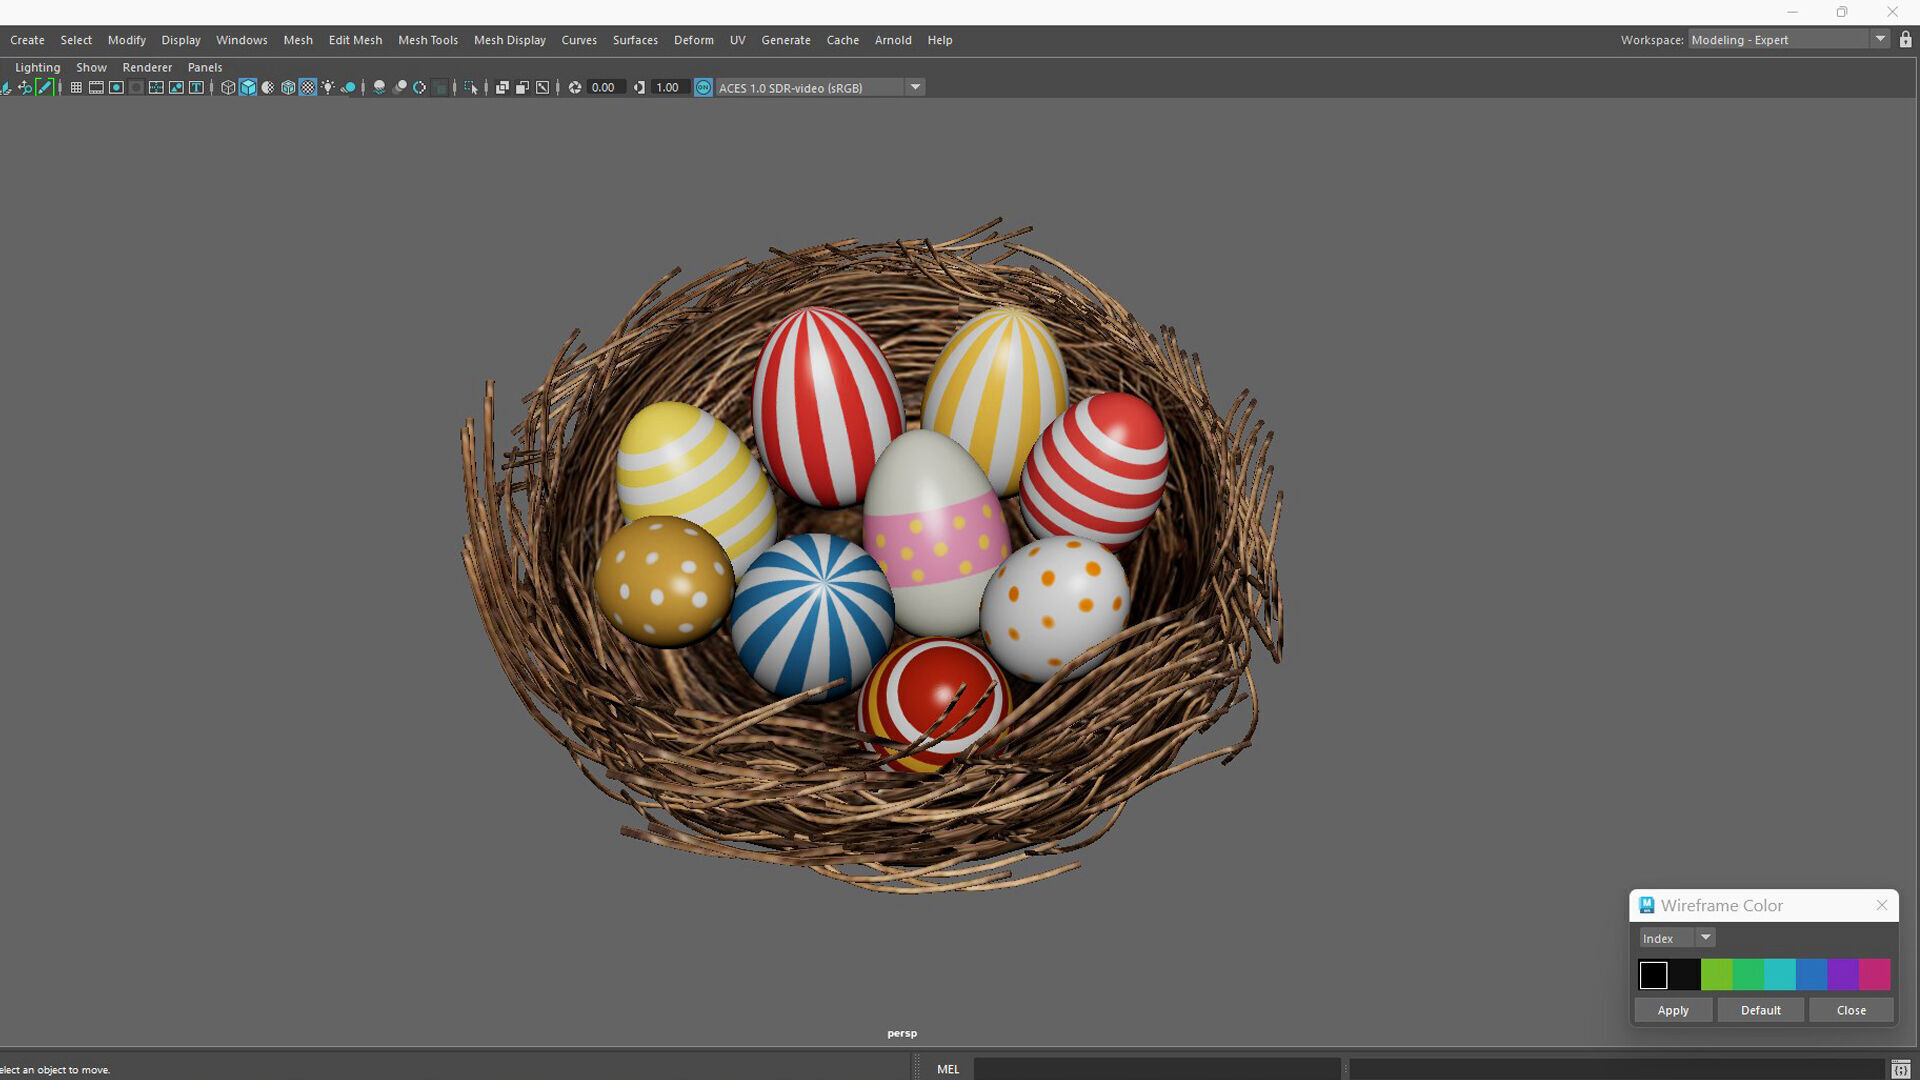Screen dimensions: 1920x1080
Task: Click the Isolate Select icon
Action: click(471, 87)
